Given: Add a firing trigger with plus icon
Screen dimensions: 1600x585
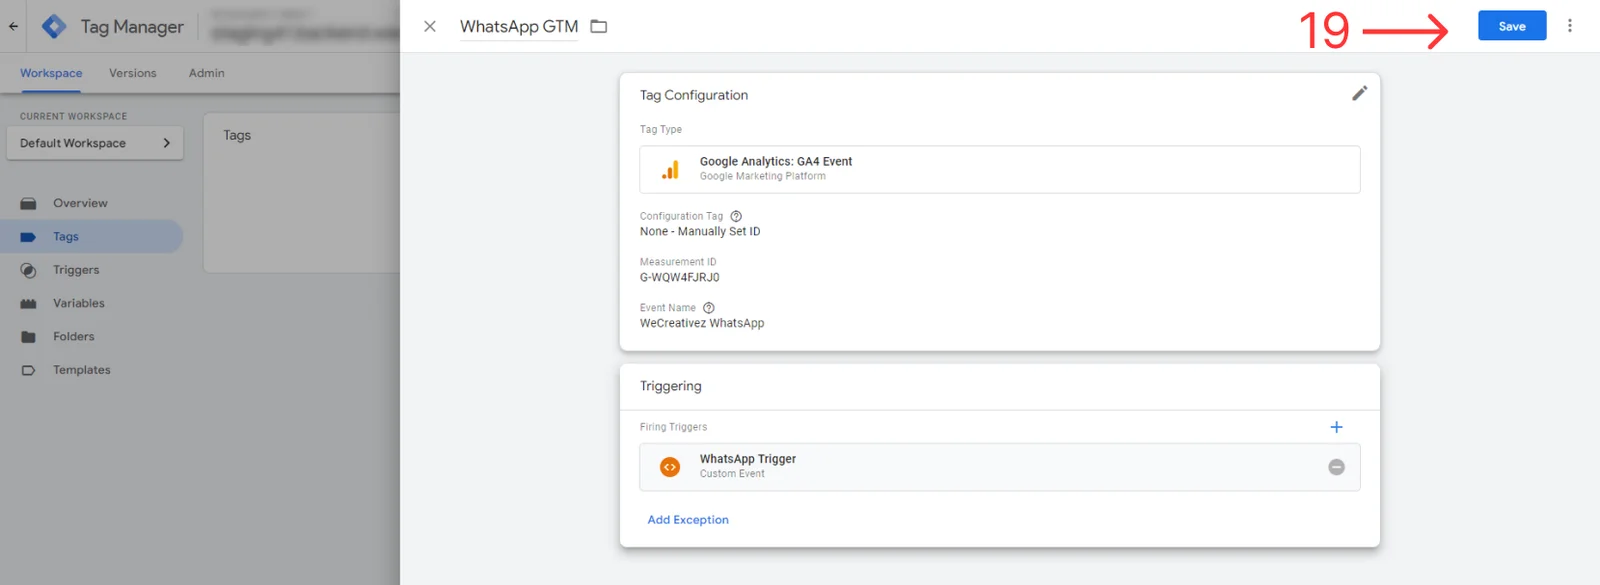Looking at the screenshot, I should [1336, 427].
